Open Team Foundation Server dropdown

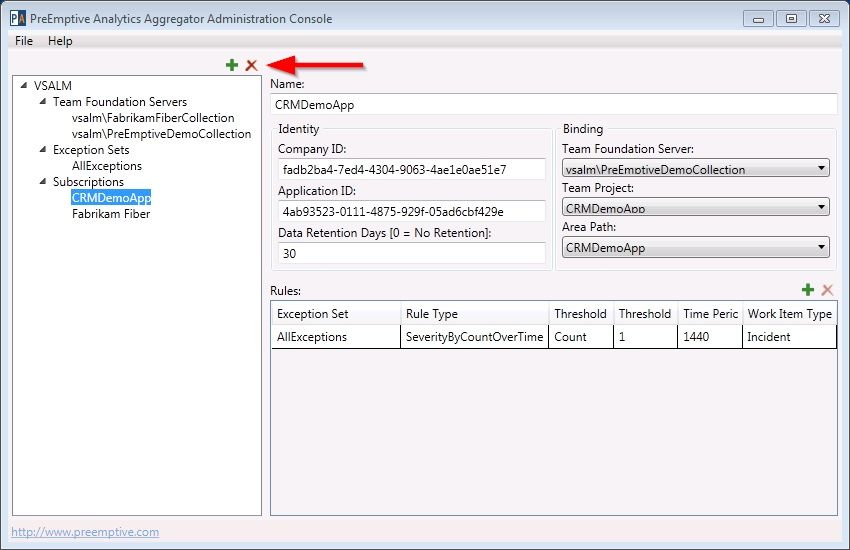click(x=696, y=169)
